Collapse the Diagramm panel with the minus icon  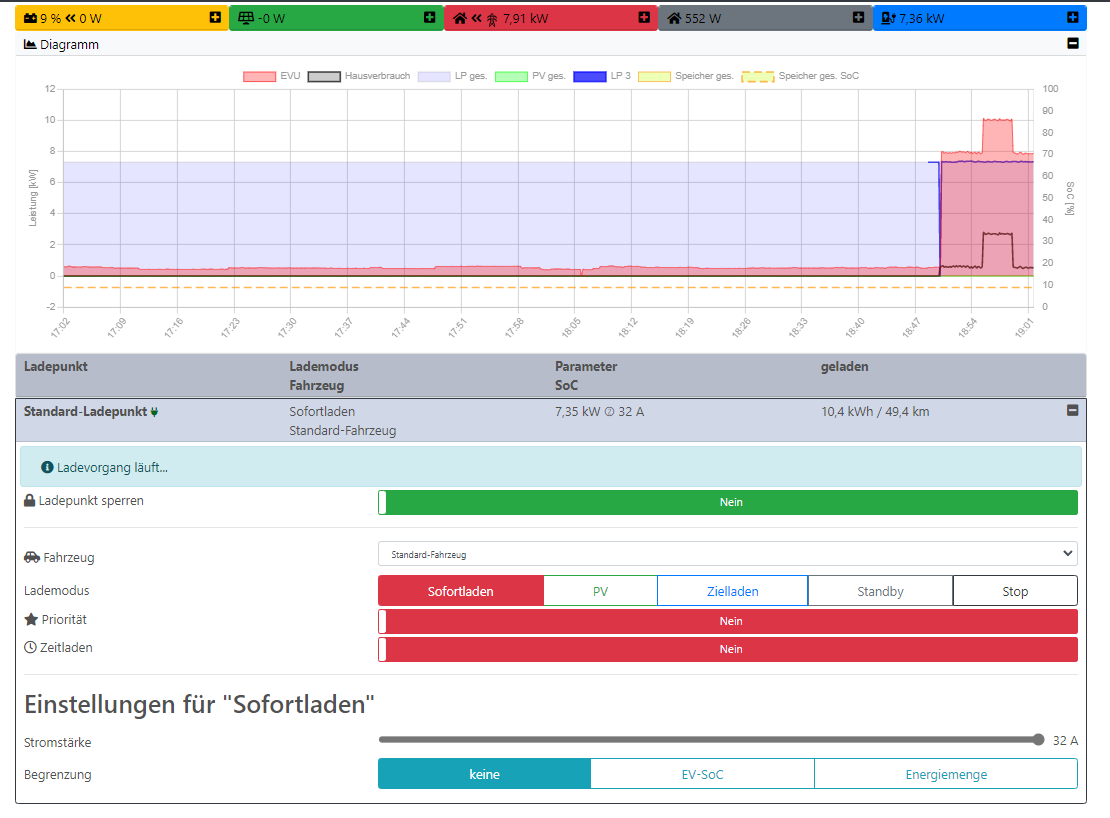(1073, 44)
